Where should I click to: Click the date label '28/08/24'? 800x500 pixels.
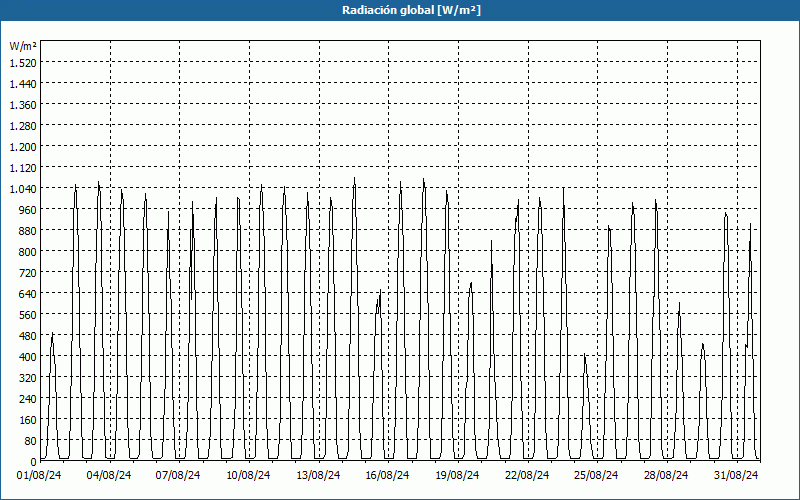(x=666, y=476)
